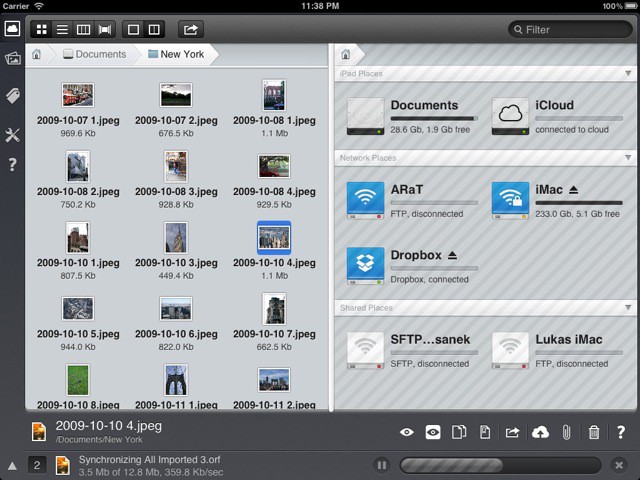Collapse the iPad Places section
The height and width of the screenshot is (480, 640).
click(x=628, y=73)
